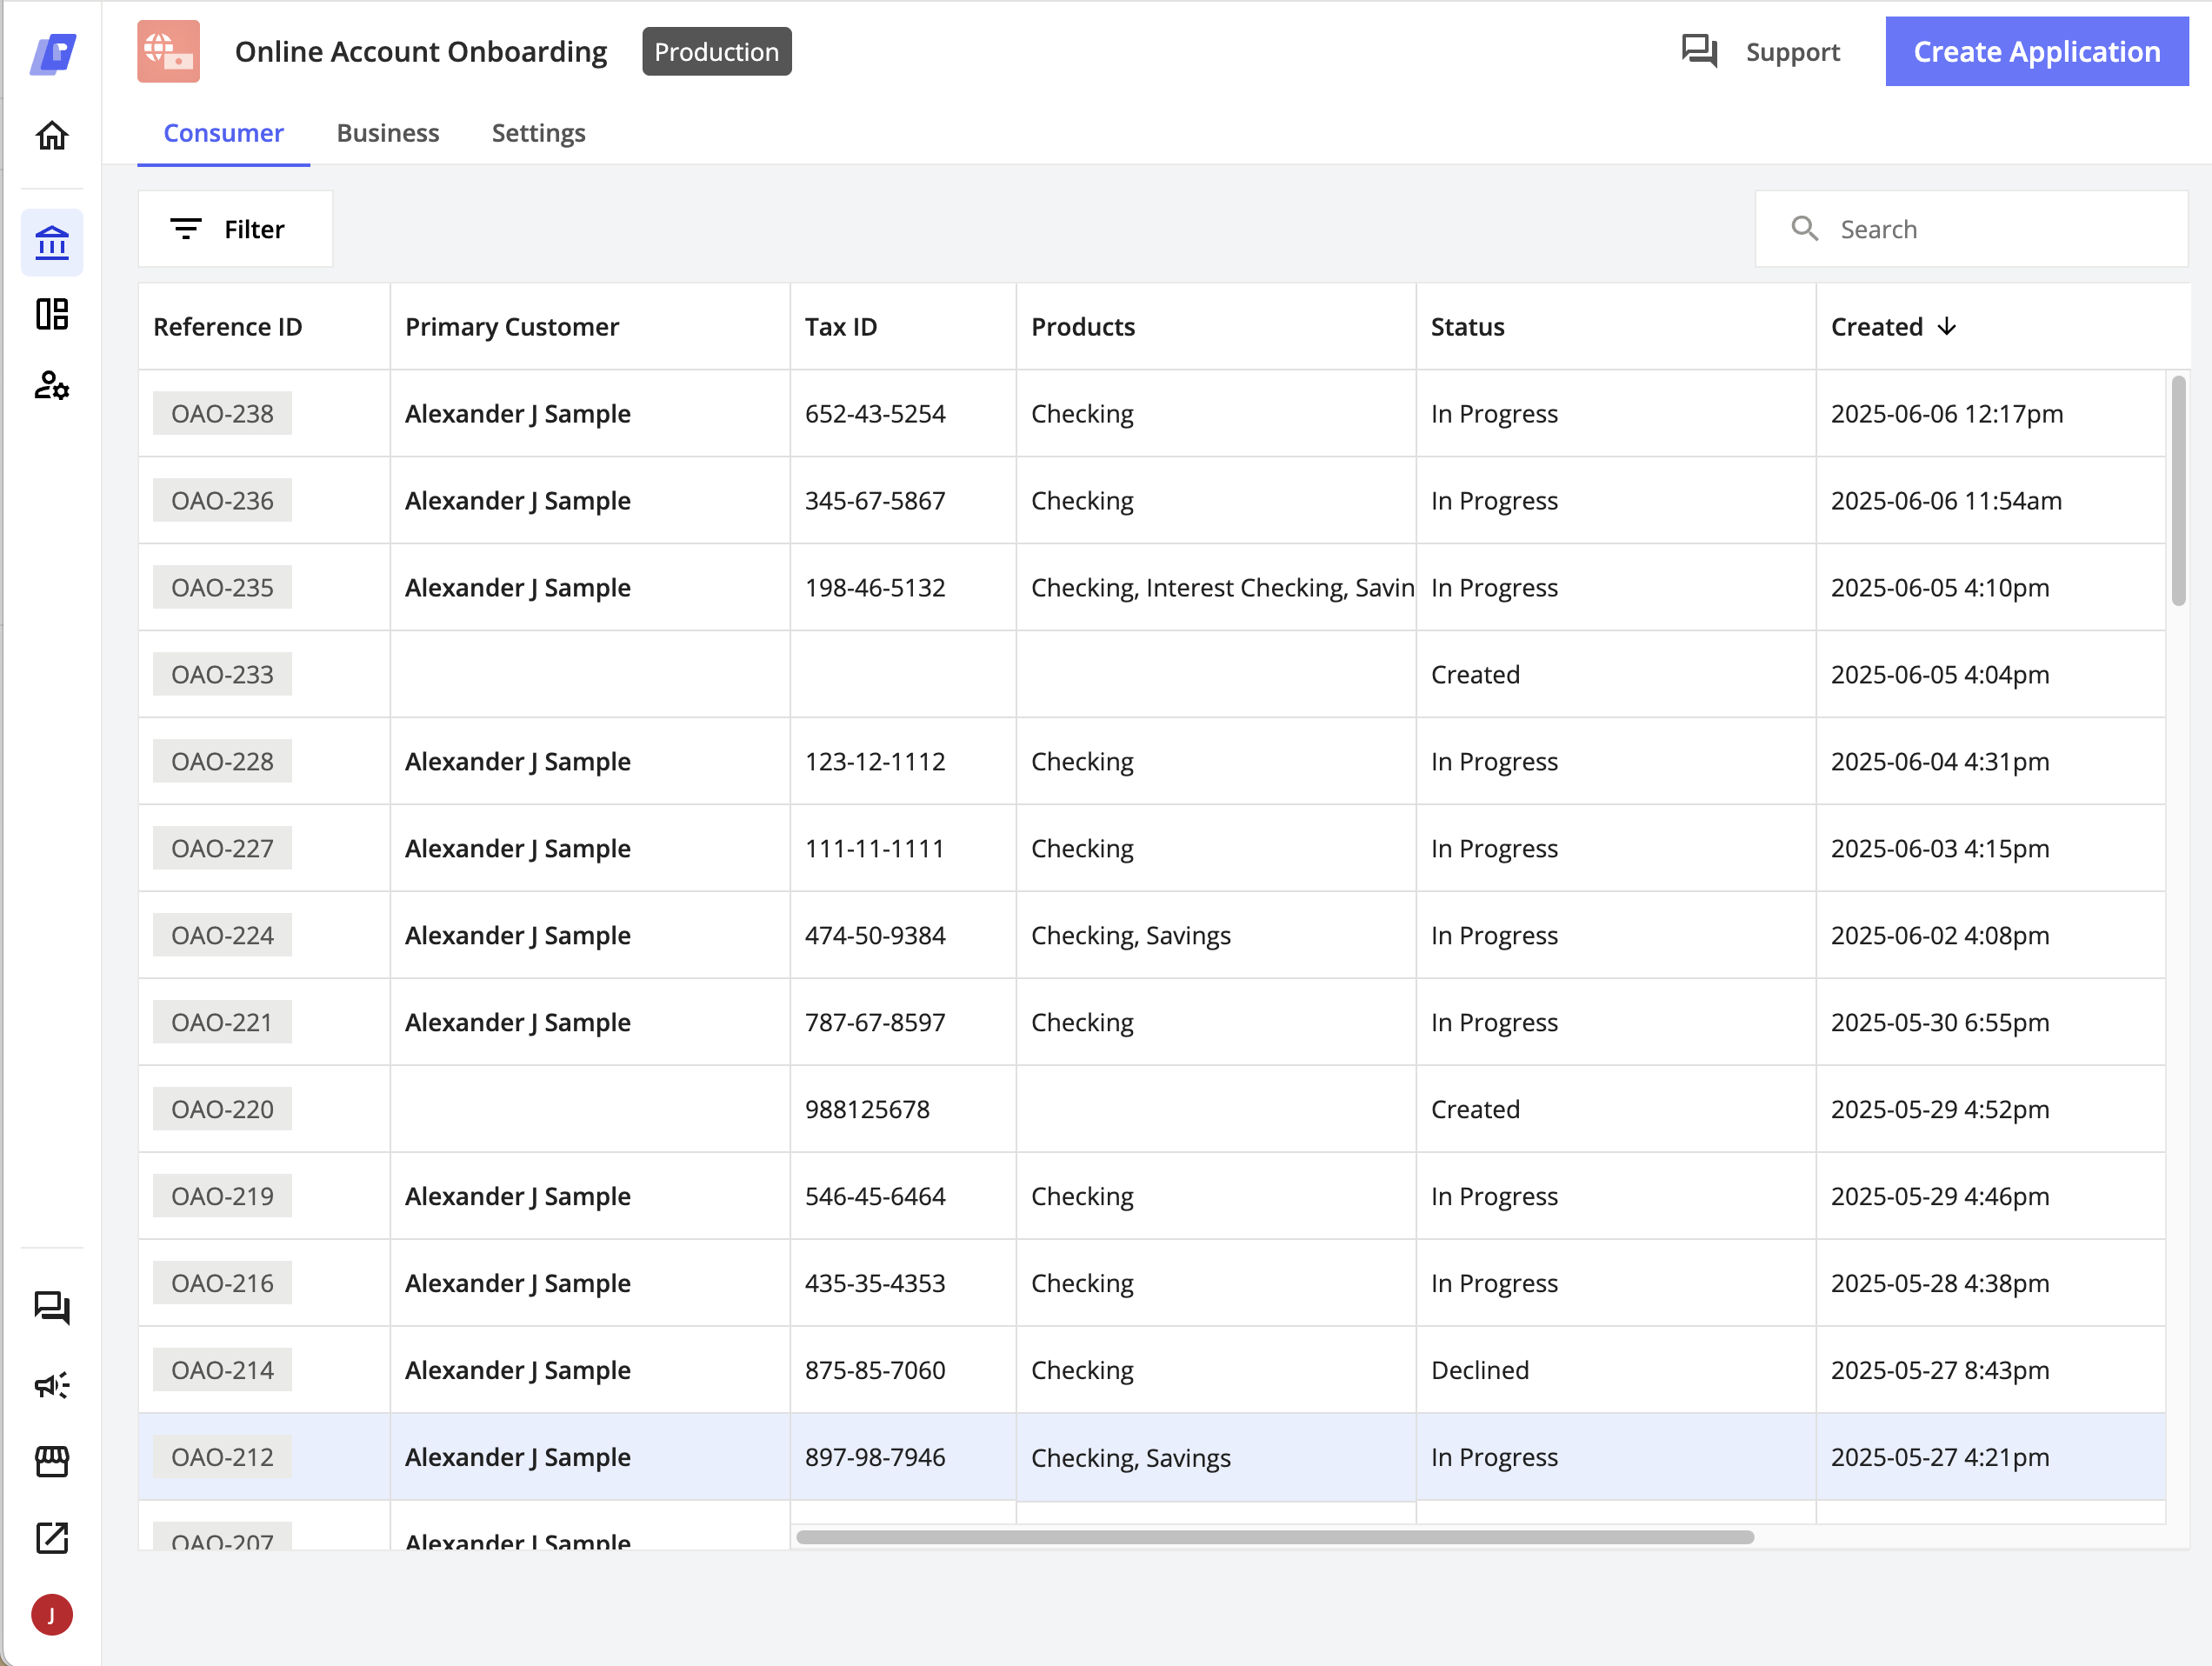Click into the Search field

pos(1990,229)
